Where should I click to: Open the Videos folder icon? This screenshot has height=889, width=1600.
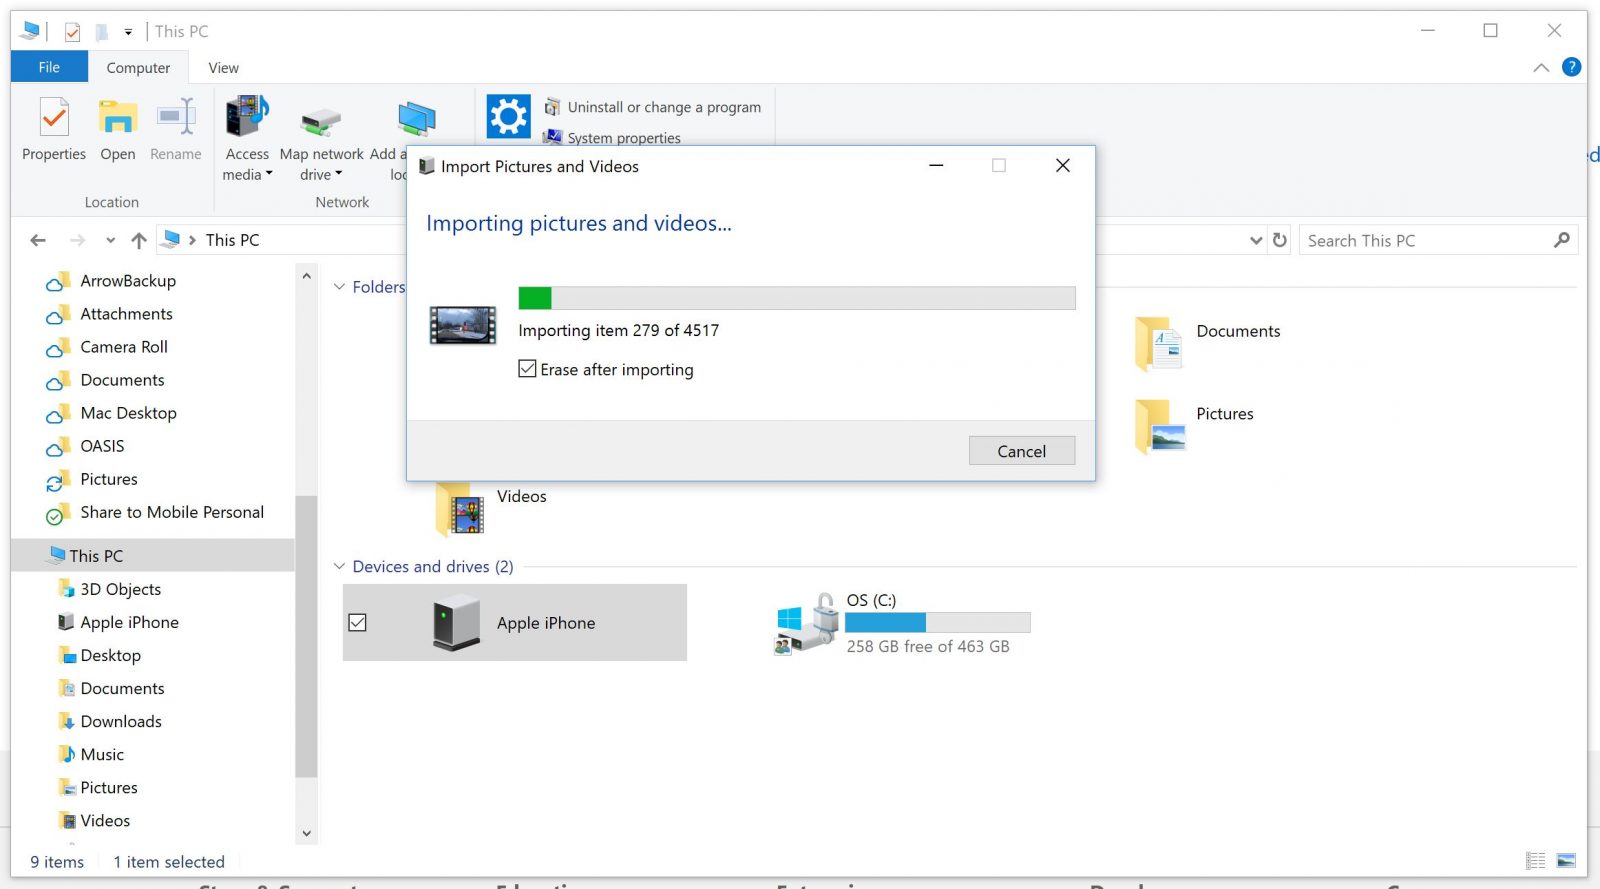(460, 509)
